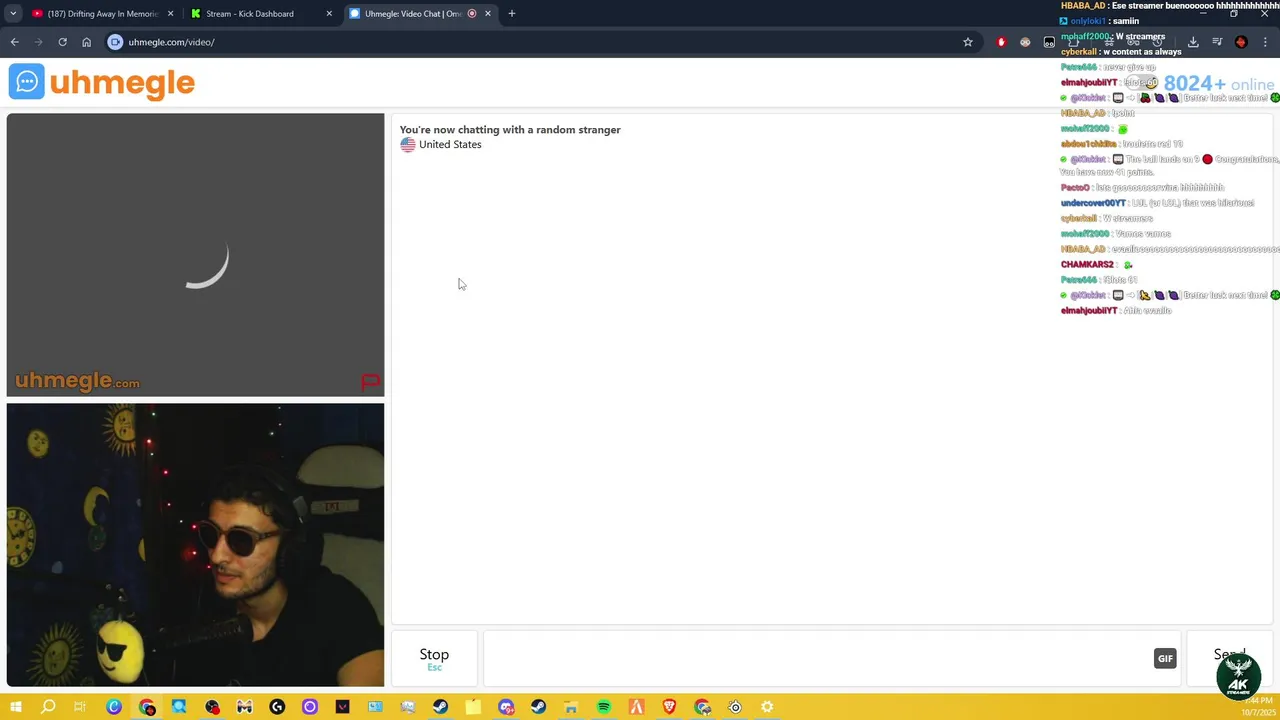Open the Windows Start menu

16,707
